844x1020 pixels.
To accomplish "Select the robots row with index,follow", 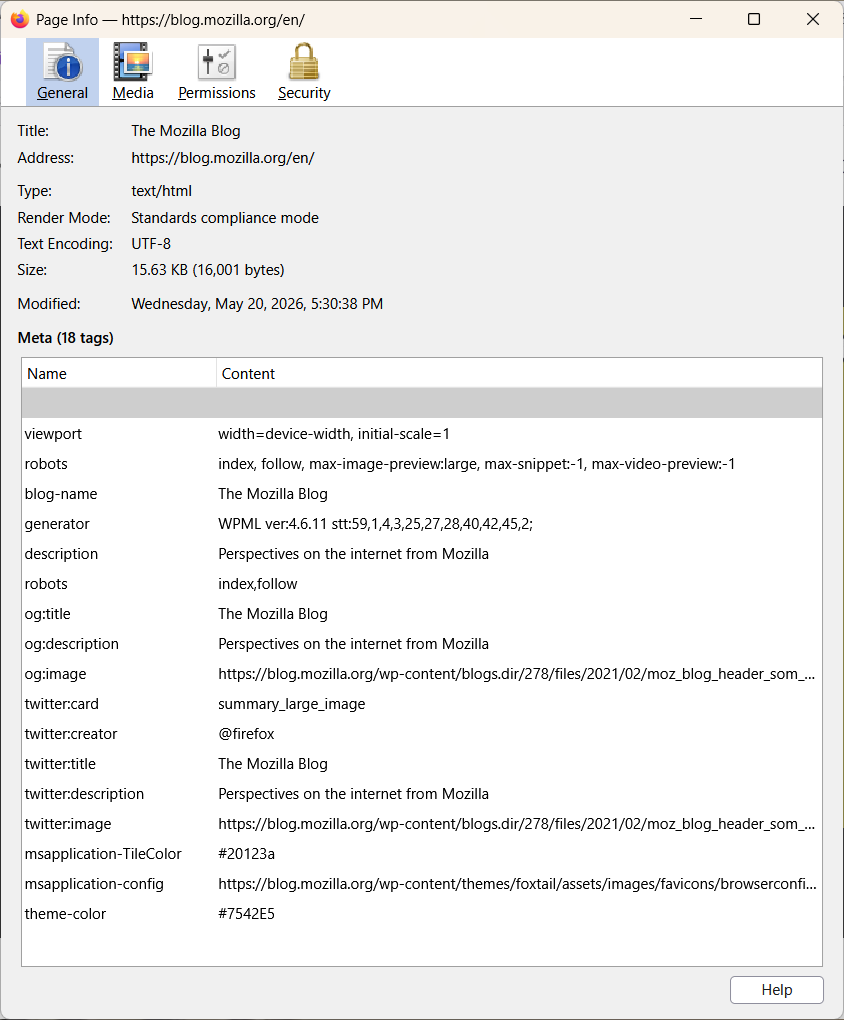I will pyautogui.click(x=422, y=584).
